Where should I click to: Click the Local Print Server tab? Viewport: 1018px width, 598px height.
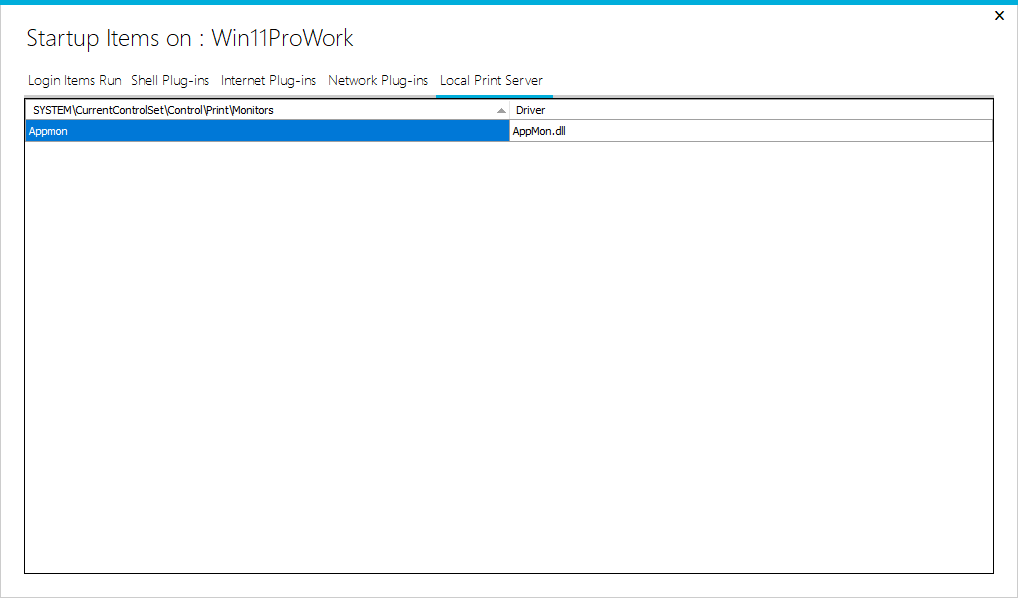point(491,81)
